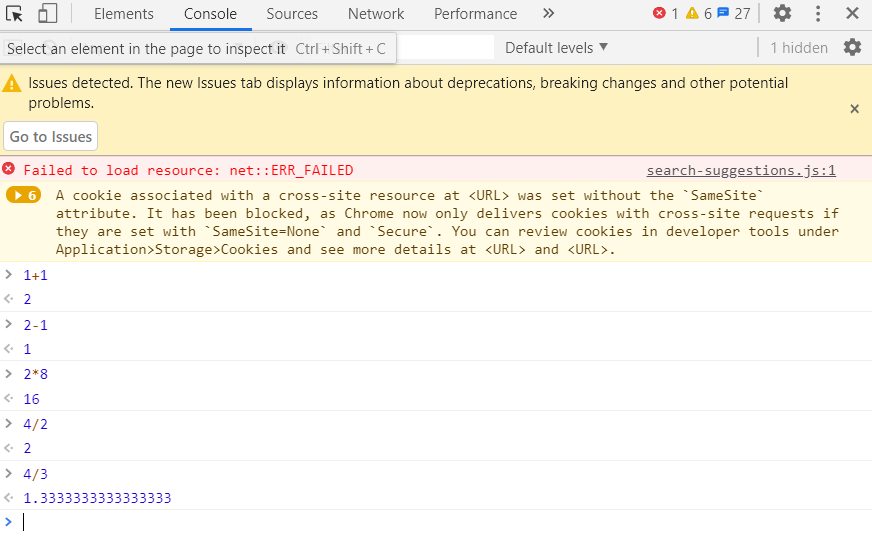
Task: Expand the grouped 6 cookie warnings
Action: 23,195
